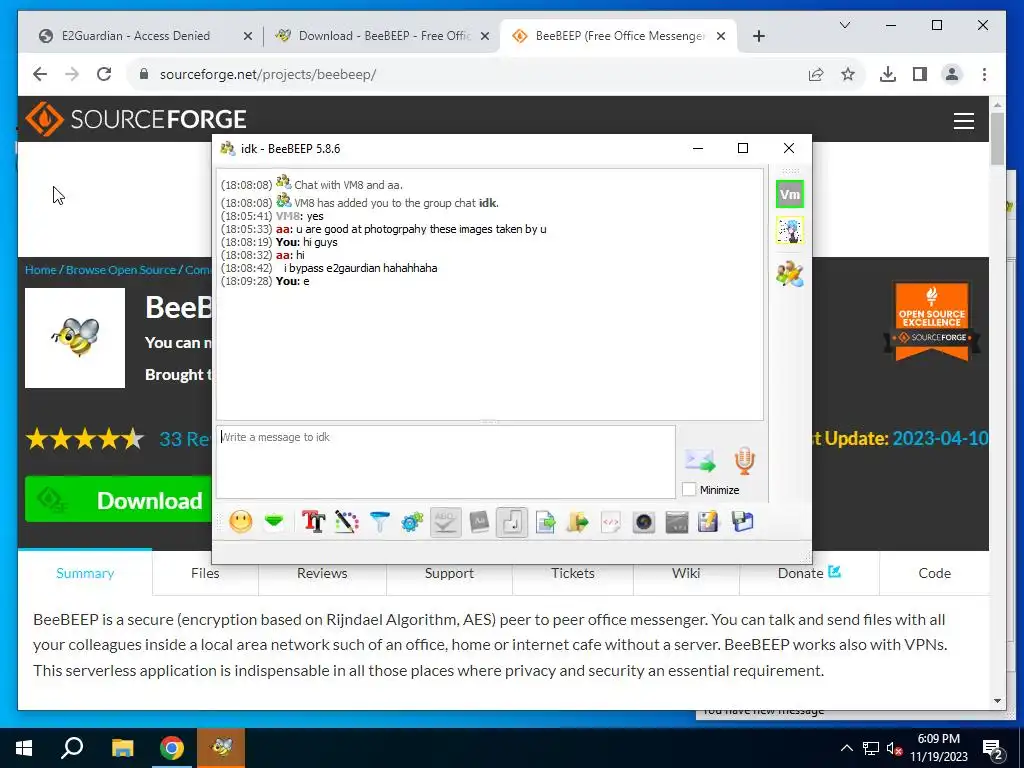Switch to the Download - BeeBEEP browser tab
Image resolution: width=1024 pixels, height=768 pixels.
382,36
